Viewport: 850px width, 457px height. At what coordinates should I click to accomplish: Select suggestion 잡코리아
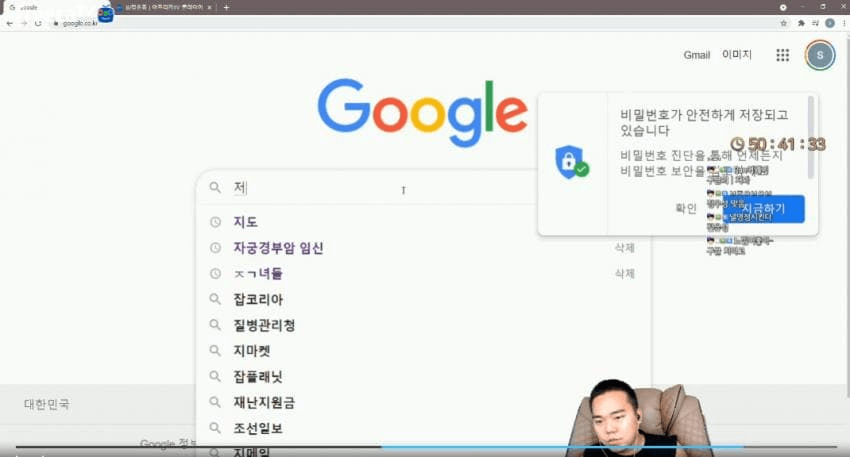[x=258, y=299]
